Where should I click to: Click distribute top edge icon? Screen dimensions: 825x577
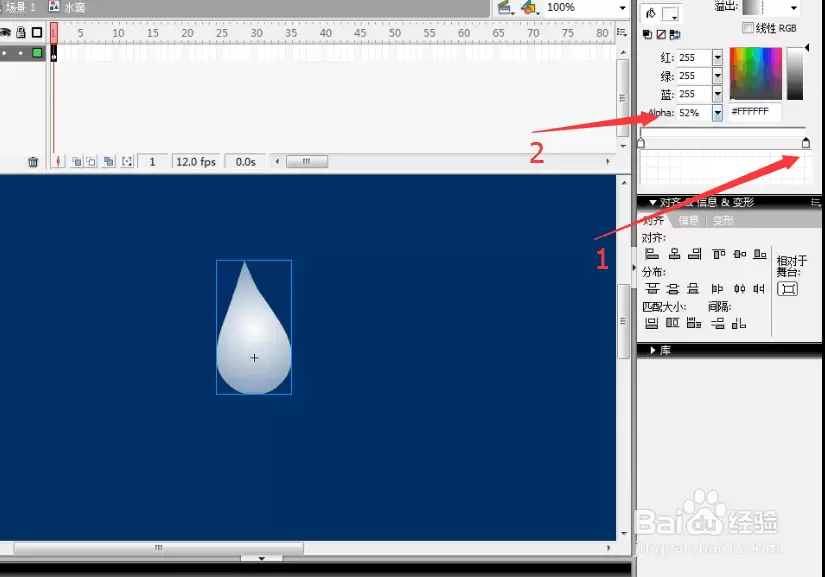coord(652,288)
